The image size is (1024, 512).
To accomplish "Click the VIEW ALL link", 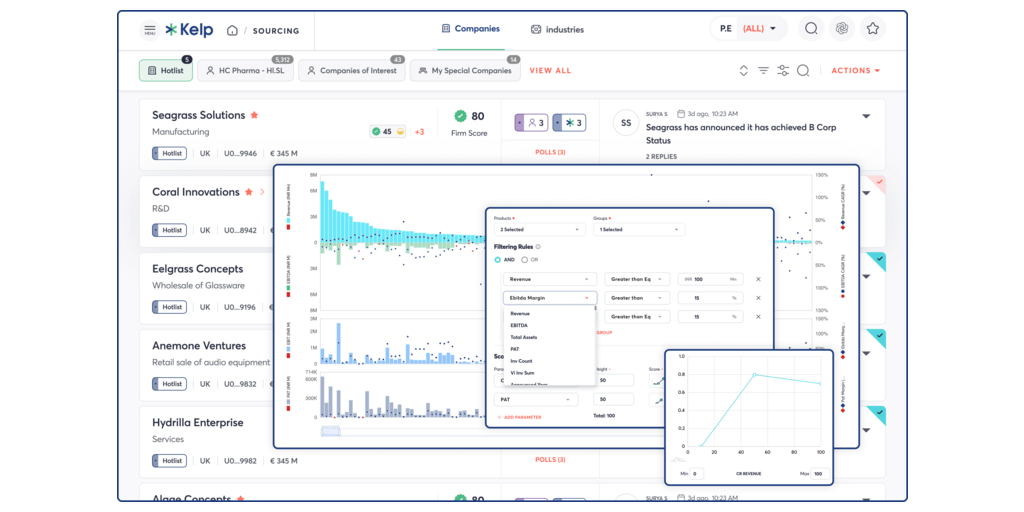I will 550,71.
